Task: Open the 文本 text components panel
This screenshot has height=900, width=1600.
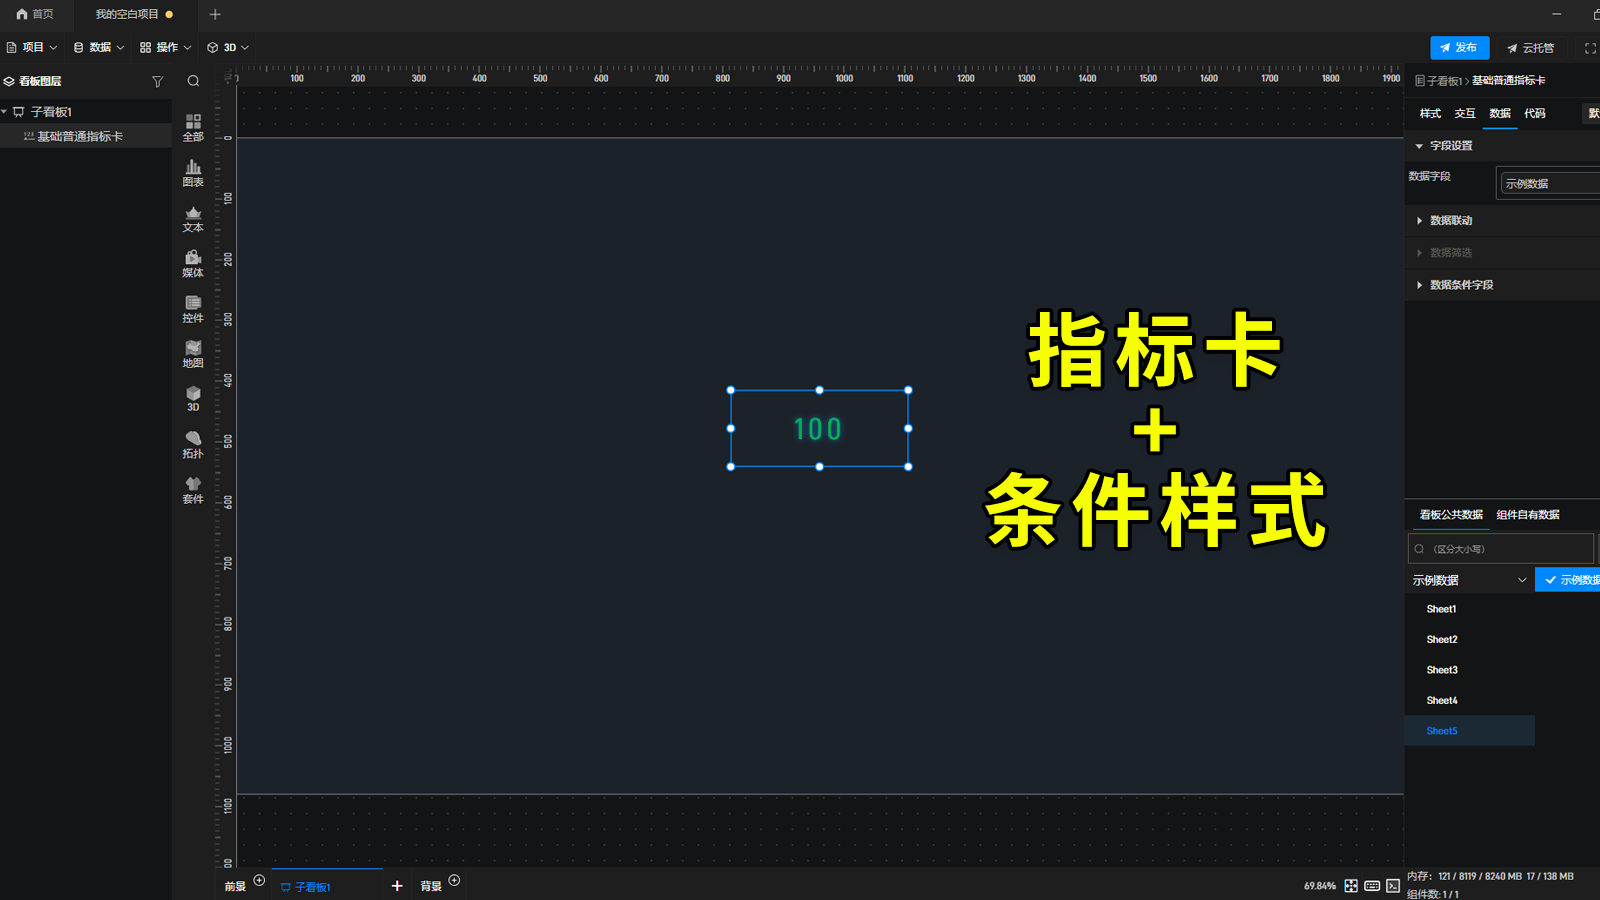Action: pyautogui.click(x=192, y=219)
